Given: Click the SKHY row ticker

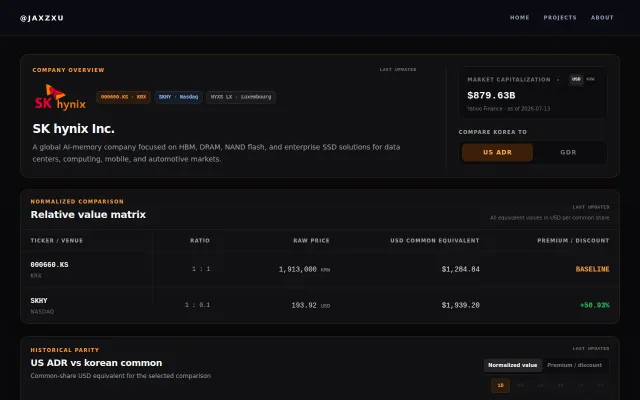Looking at the screenshot, I should [x=39, y=300].
